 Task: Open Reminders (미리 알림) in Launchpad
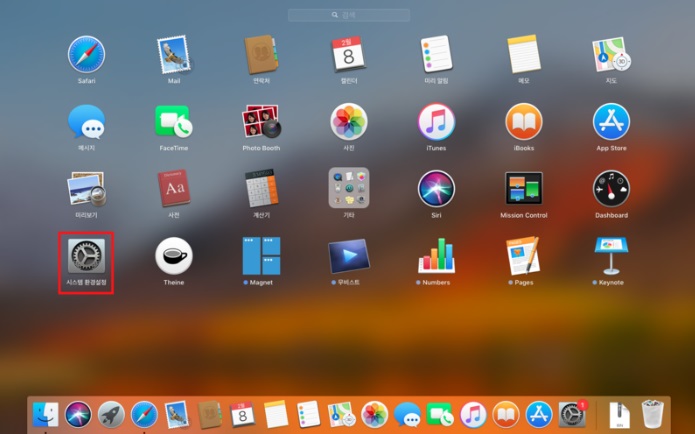(x=436, y=54)
